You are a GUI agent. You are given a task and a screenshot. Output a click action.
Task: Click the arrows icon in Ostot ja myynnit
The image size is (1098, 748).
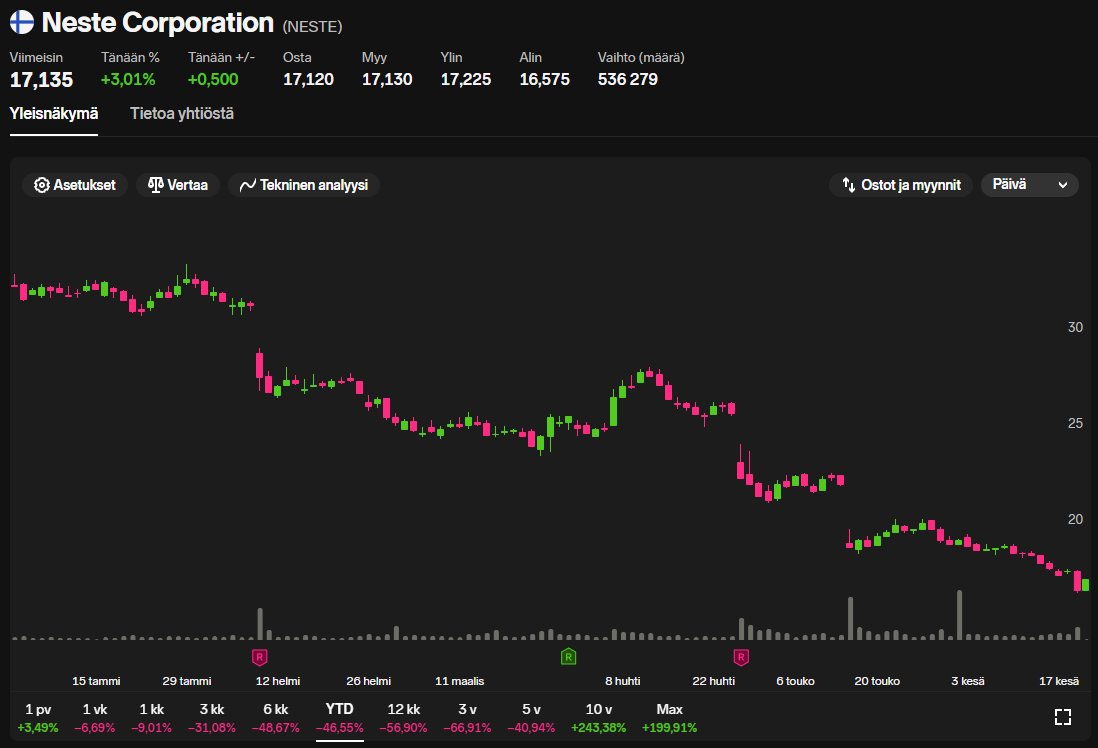point(849,185)
